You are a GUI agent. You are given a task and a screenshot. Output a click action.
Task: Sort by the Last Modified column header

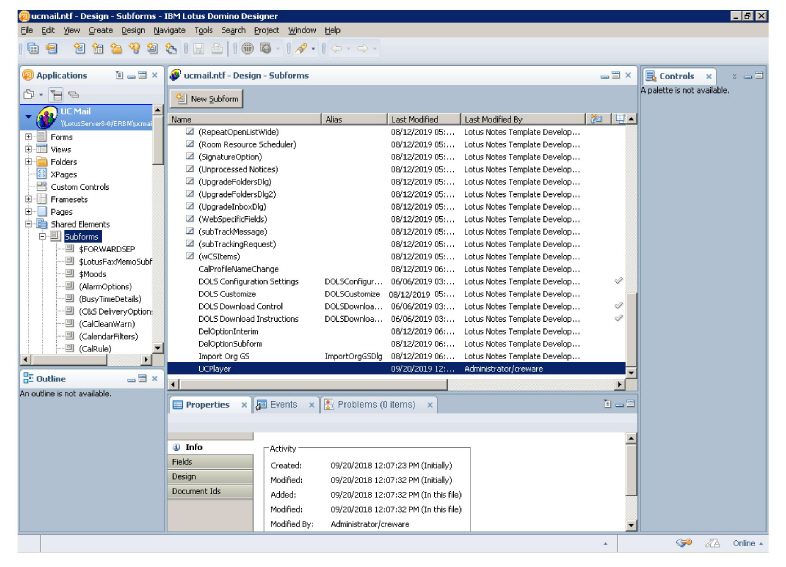[x=424, y=119]
